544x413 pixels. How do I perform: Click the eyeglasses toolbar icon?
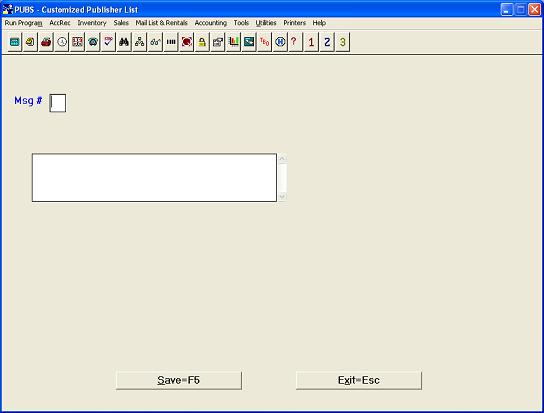155,42
